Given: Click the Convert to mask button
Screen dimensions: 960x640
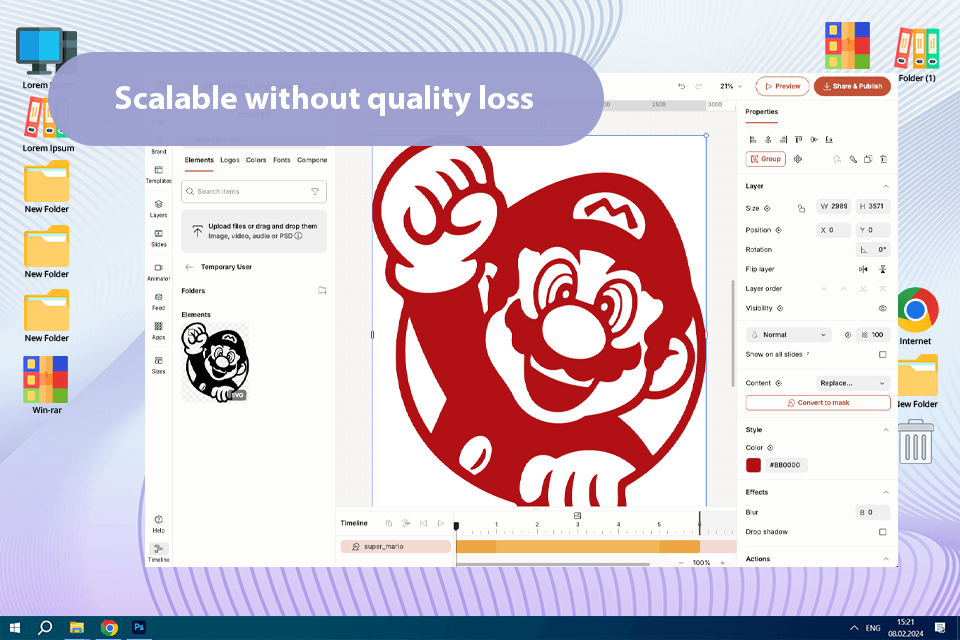Looking at the screenshot, I should 818,403.
